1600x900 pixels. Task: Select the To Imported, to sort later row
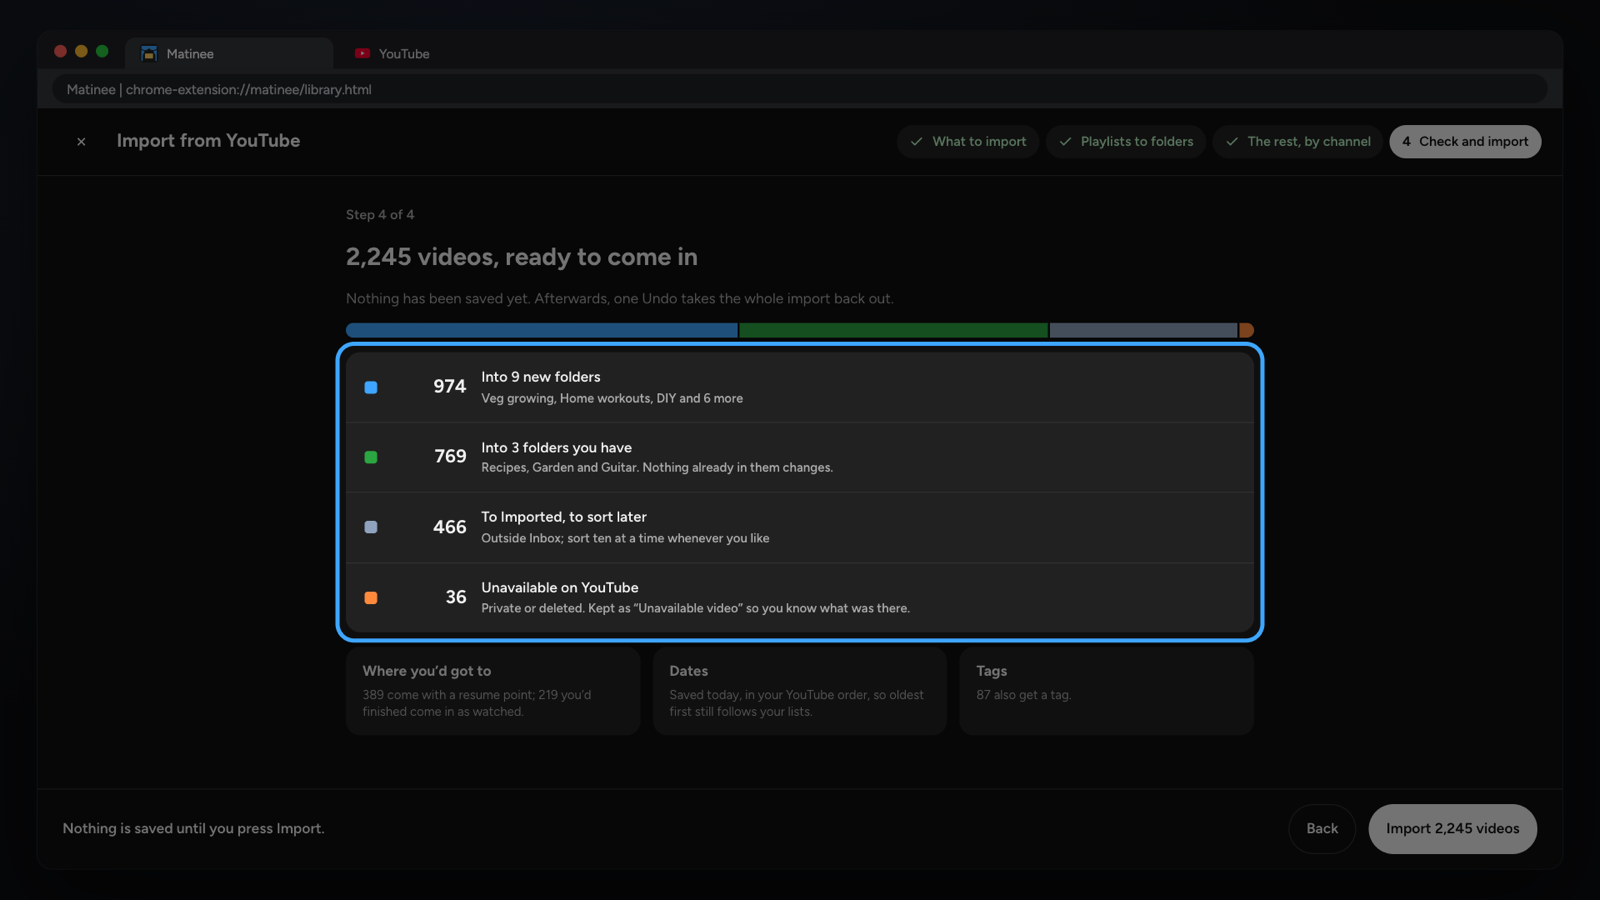[800, 527]
